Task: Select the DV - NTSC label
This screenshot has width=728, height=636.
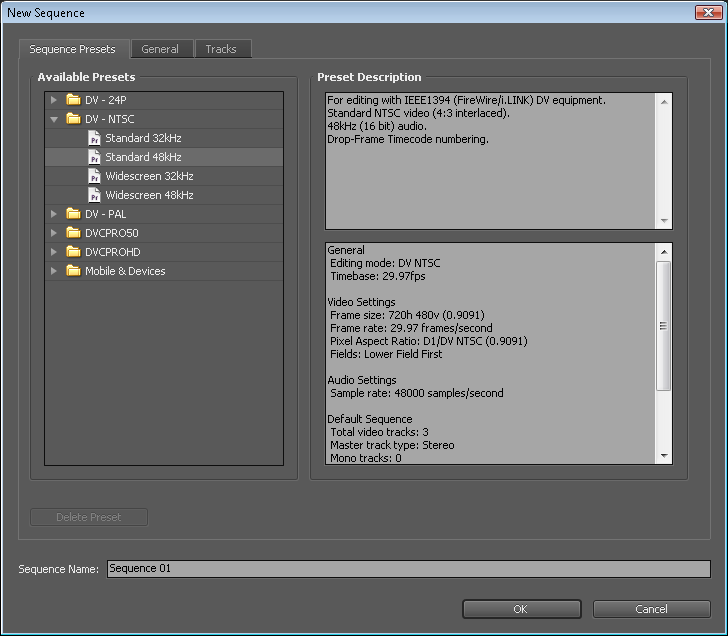Action: [110, 119]
